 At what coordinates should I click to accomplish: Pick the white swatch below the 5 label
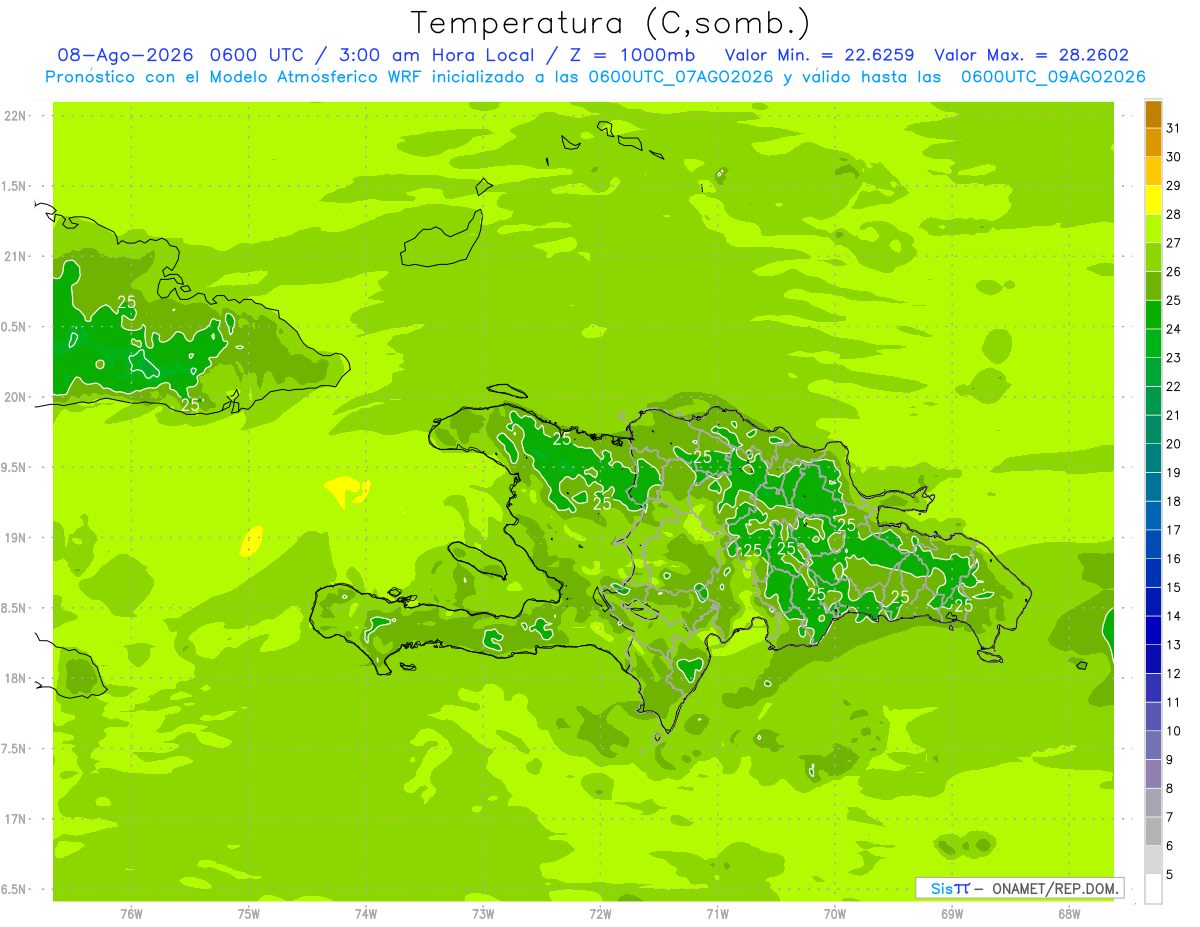point(1153,889)
